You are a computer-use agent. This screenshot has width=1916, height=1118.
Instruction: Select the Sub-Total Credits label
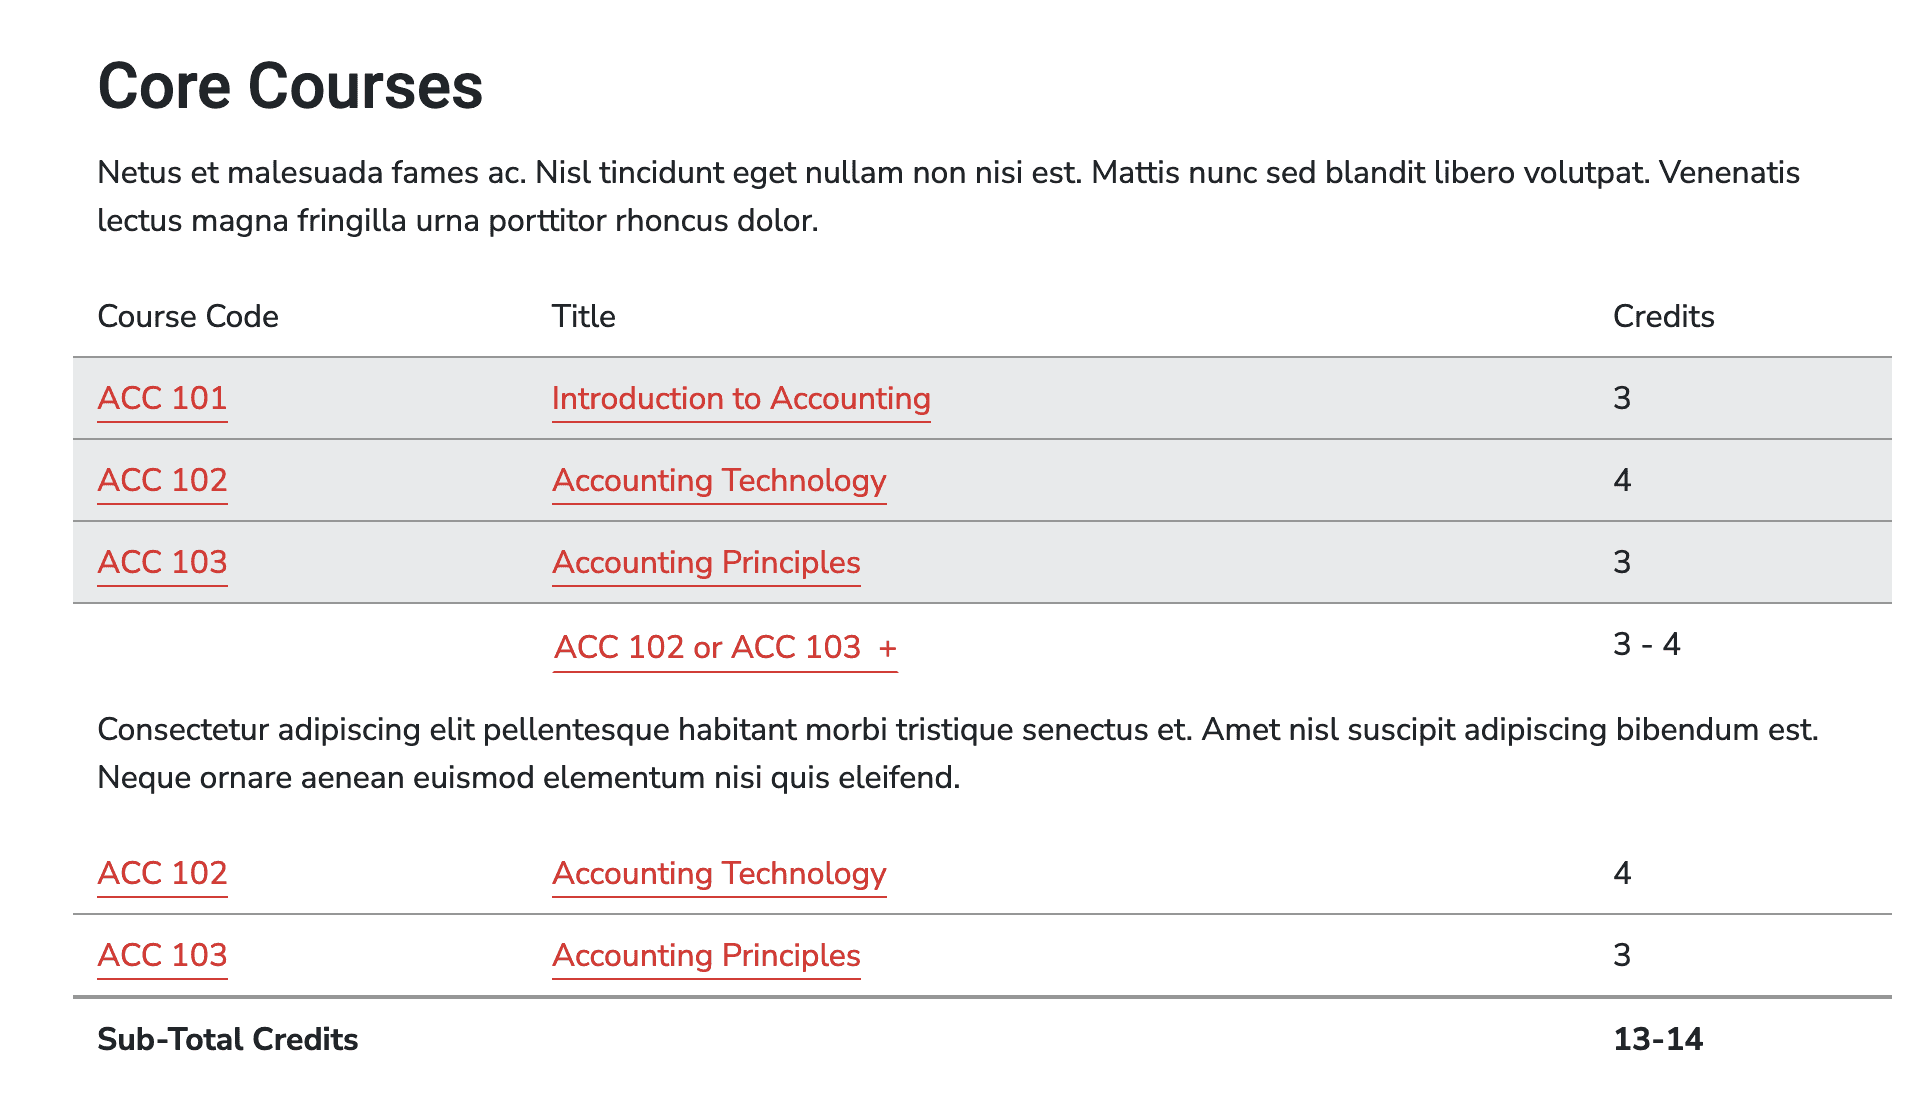(228, 1040)
